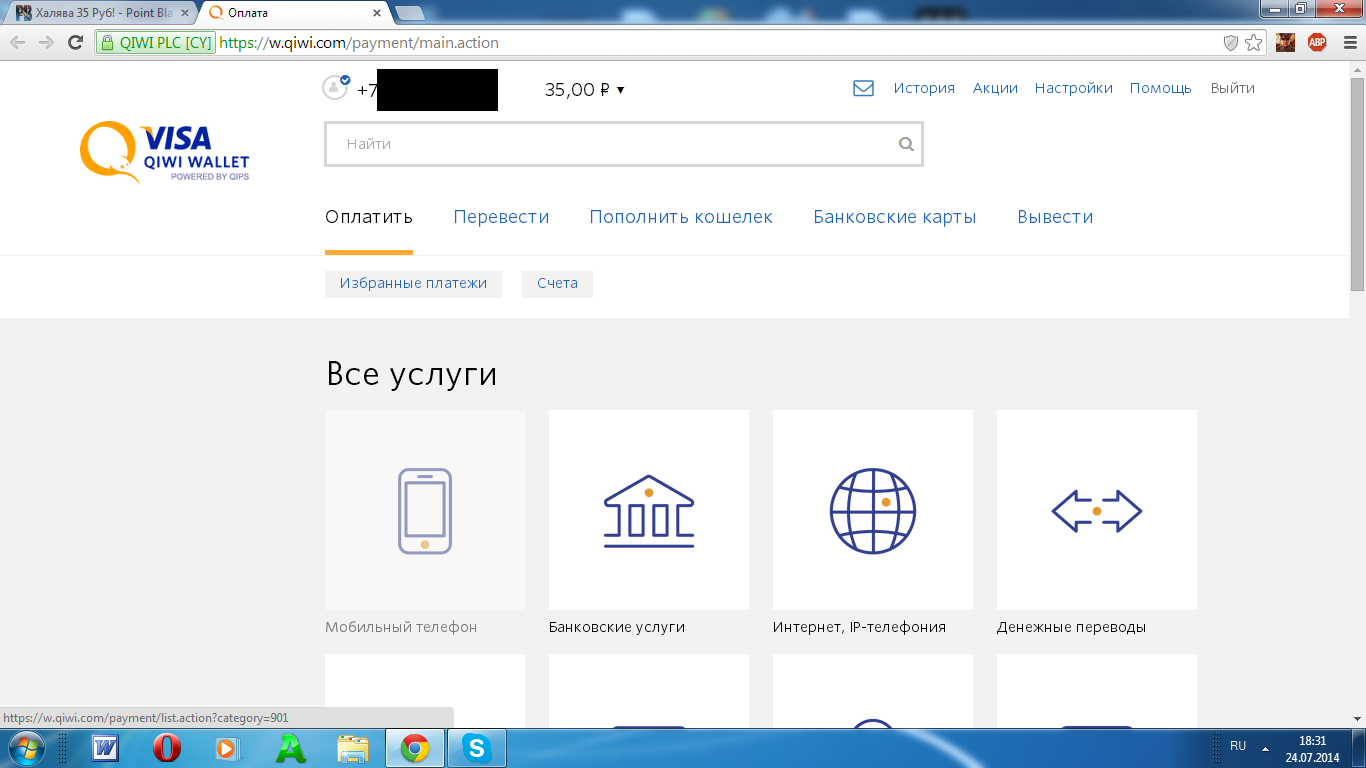Click the Выйти logout link
The height and width of the screenshot is (768, 1366).
coord(1232,88)
